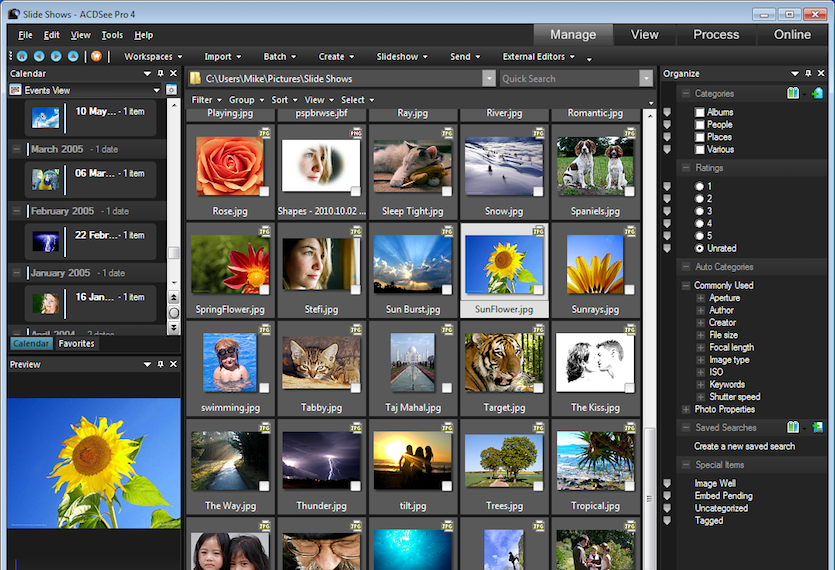Jump up with Calendar double-arrow up button

tap(174, 297)
